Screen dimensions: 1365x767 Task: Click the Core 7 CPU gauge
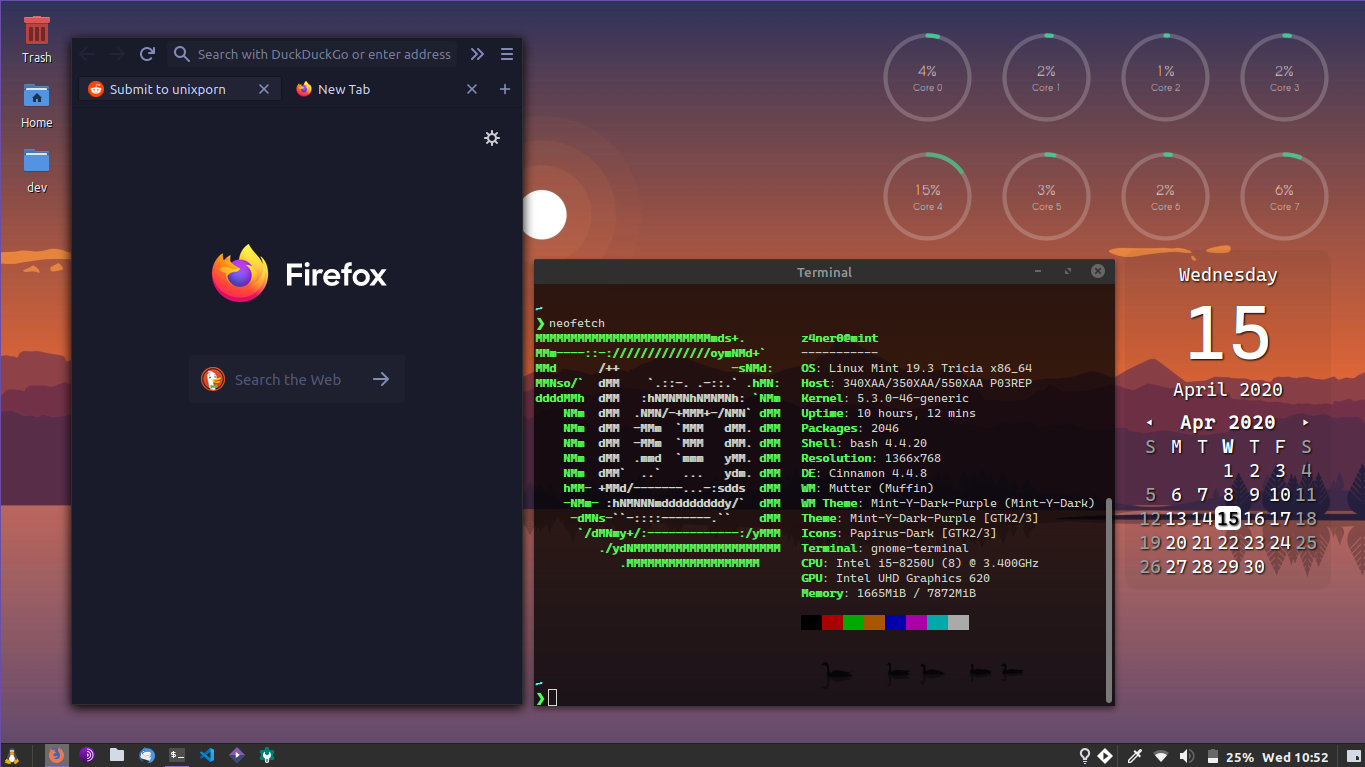click(x=1285, y=196)
